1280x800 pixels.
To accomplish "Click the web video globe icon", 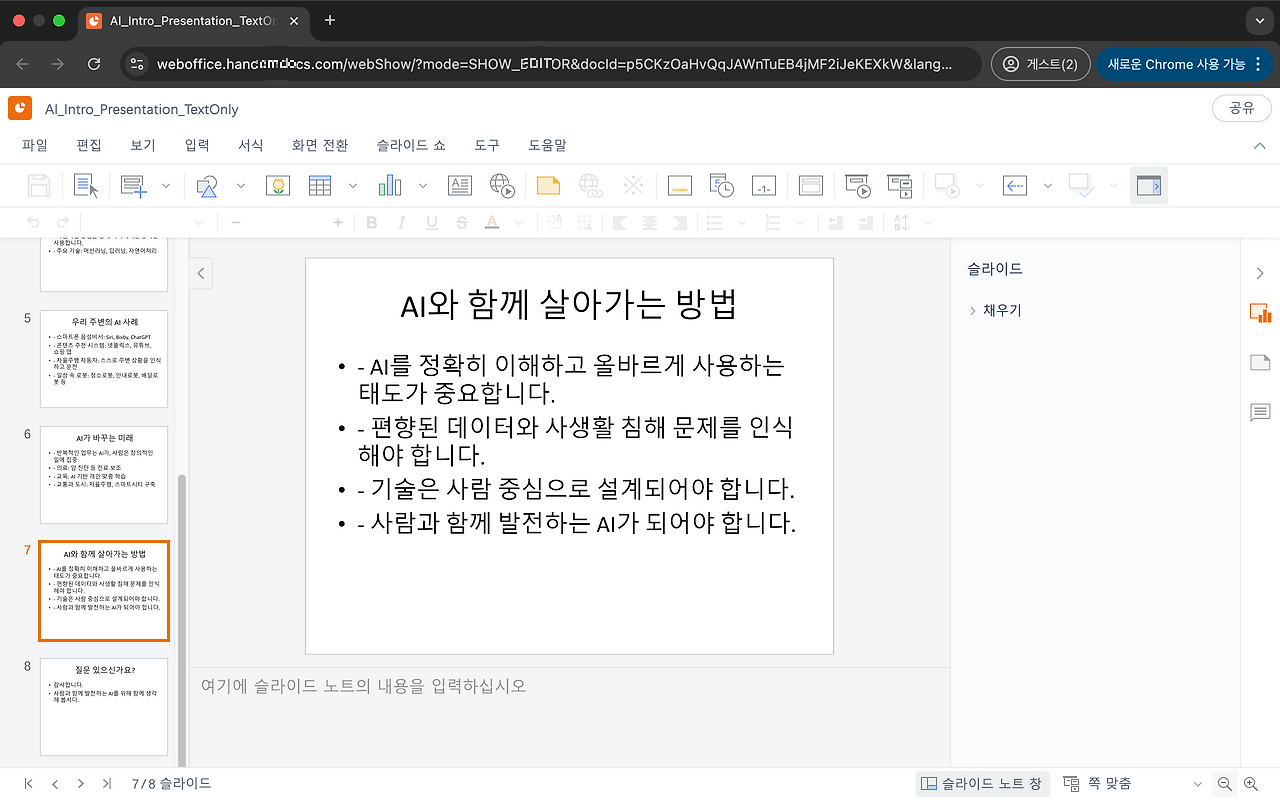I will (x=502, y=185).
